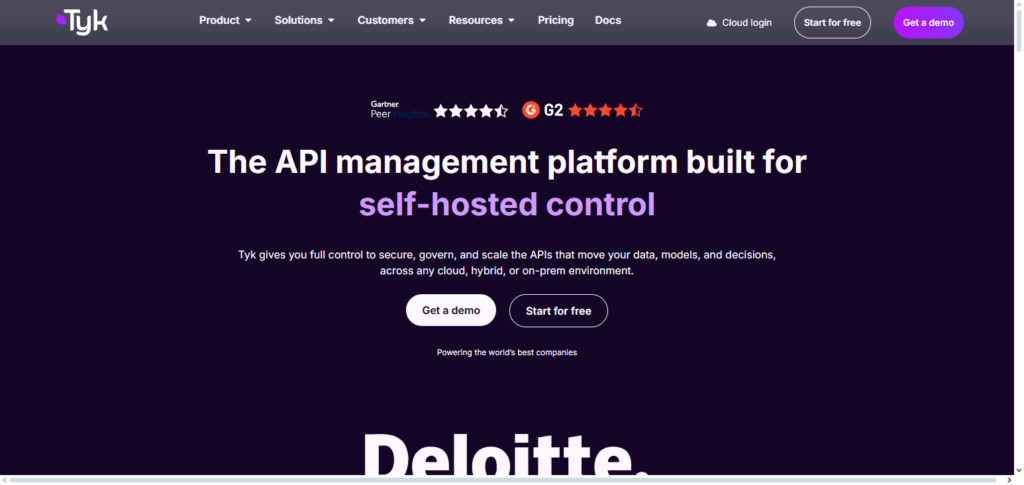This screenshot has width=1024, height=485.
Task: Click Start for free in the header
Action: [x=832, y=22]
